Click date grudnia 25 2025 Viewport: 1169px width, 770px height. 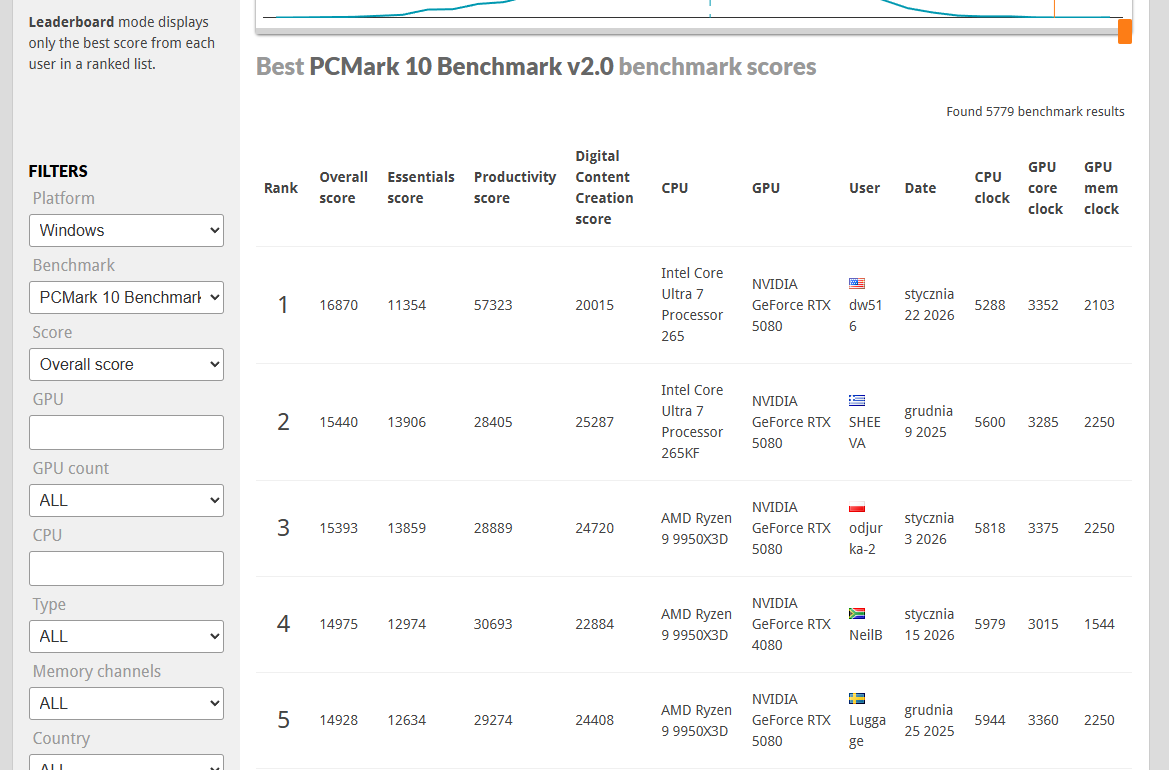pyautogui.click(x=929, y=720)
